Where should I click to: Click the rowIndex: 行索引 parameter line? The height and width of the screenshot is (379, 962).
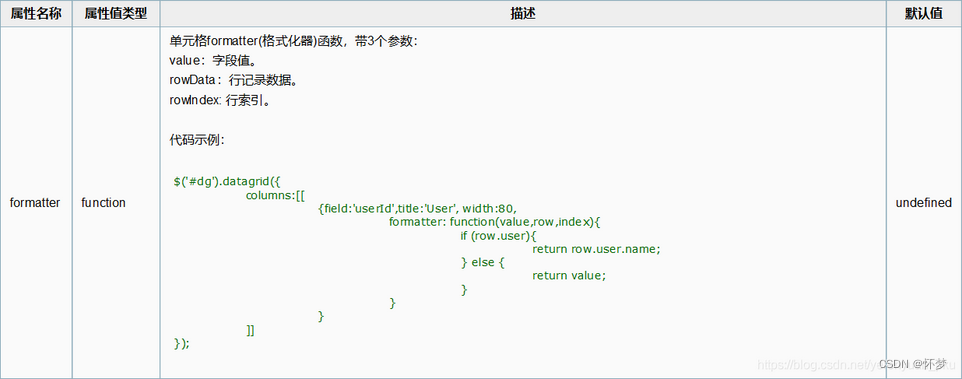(220, 100)
